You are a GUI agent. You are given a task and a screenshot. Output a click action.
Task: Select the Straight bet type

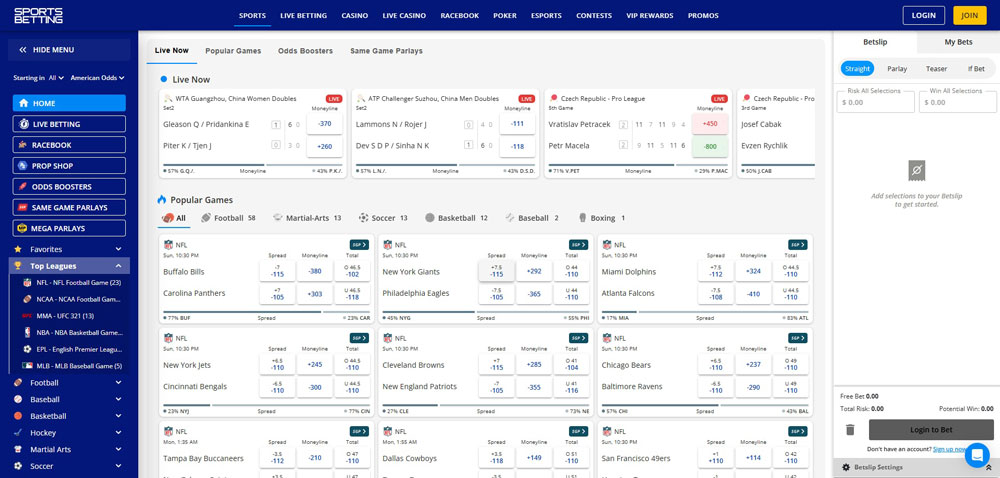pos(857,69)
